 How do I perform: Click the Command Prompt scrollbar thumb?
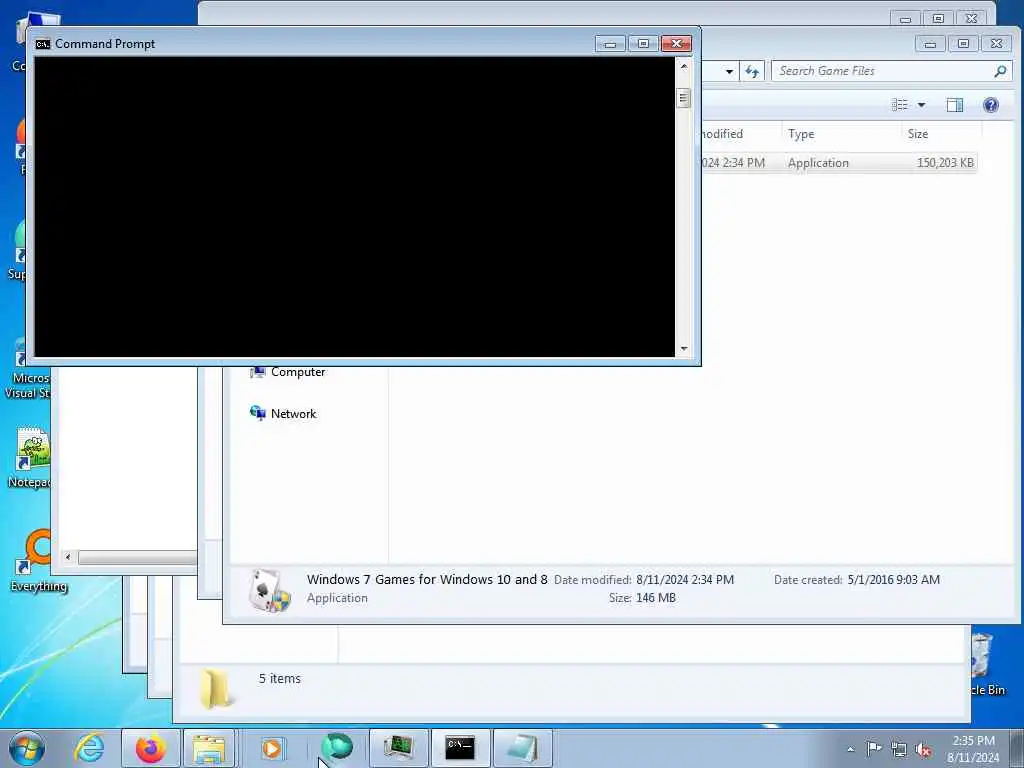tap(684, 99)
